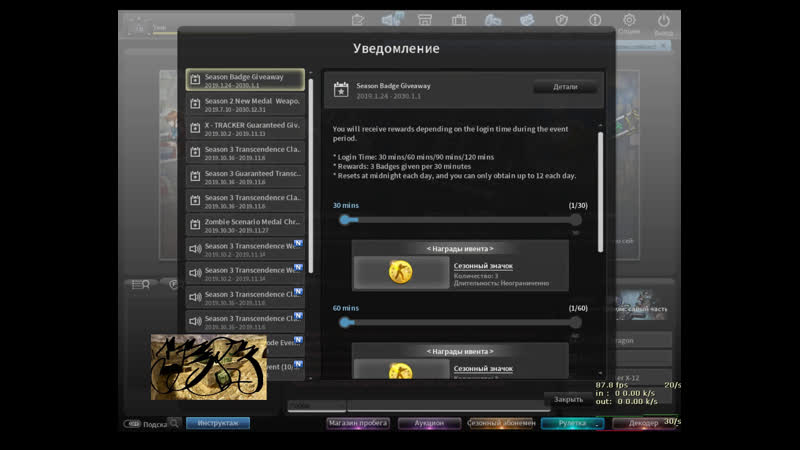Click the Сезонный значок link under 30 mins
800x450 pixels.
[x=483, y=266]
